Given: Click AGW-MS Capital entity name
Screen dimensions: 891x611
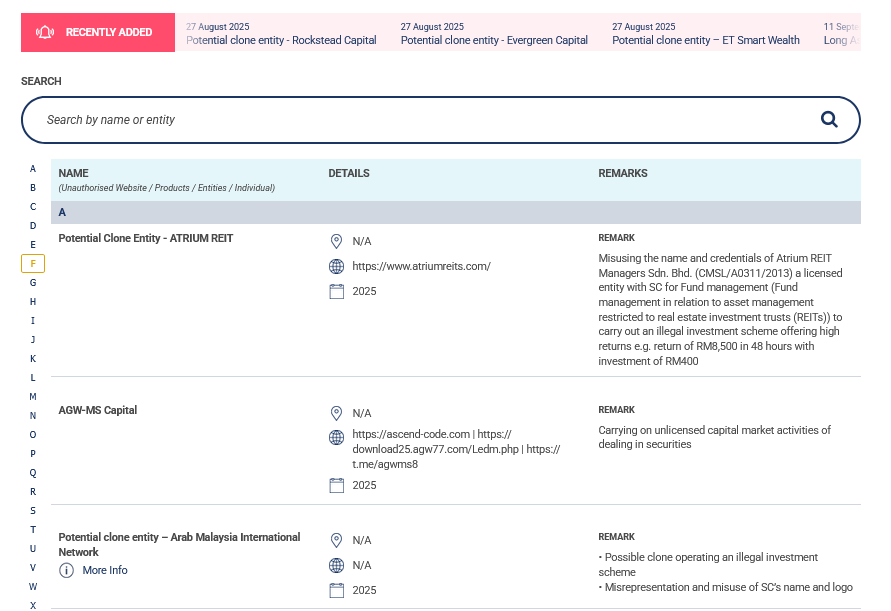Looking at the screenshot, I should pyautogui.click(x=98, y=410).
